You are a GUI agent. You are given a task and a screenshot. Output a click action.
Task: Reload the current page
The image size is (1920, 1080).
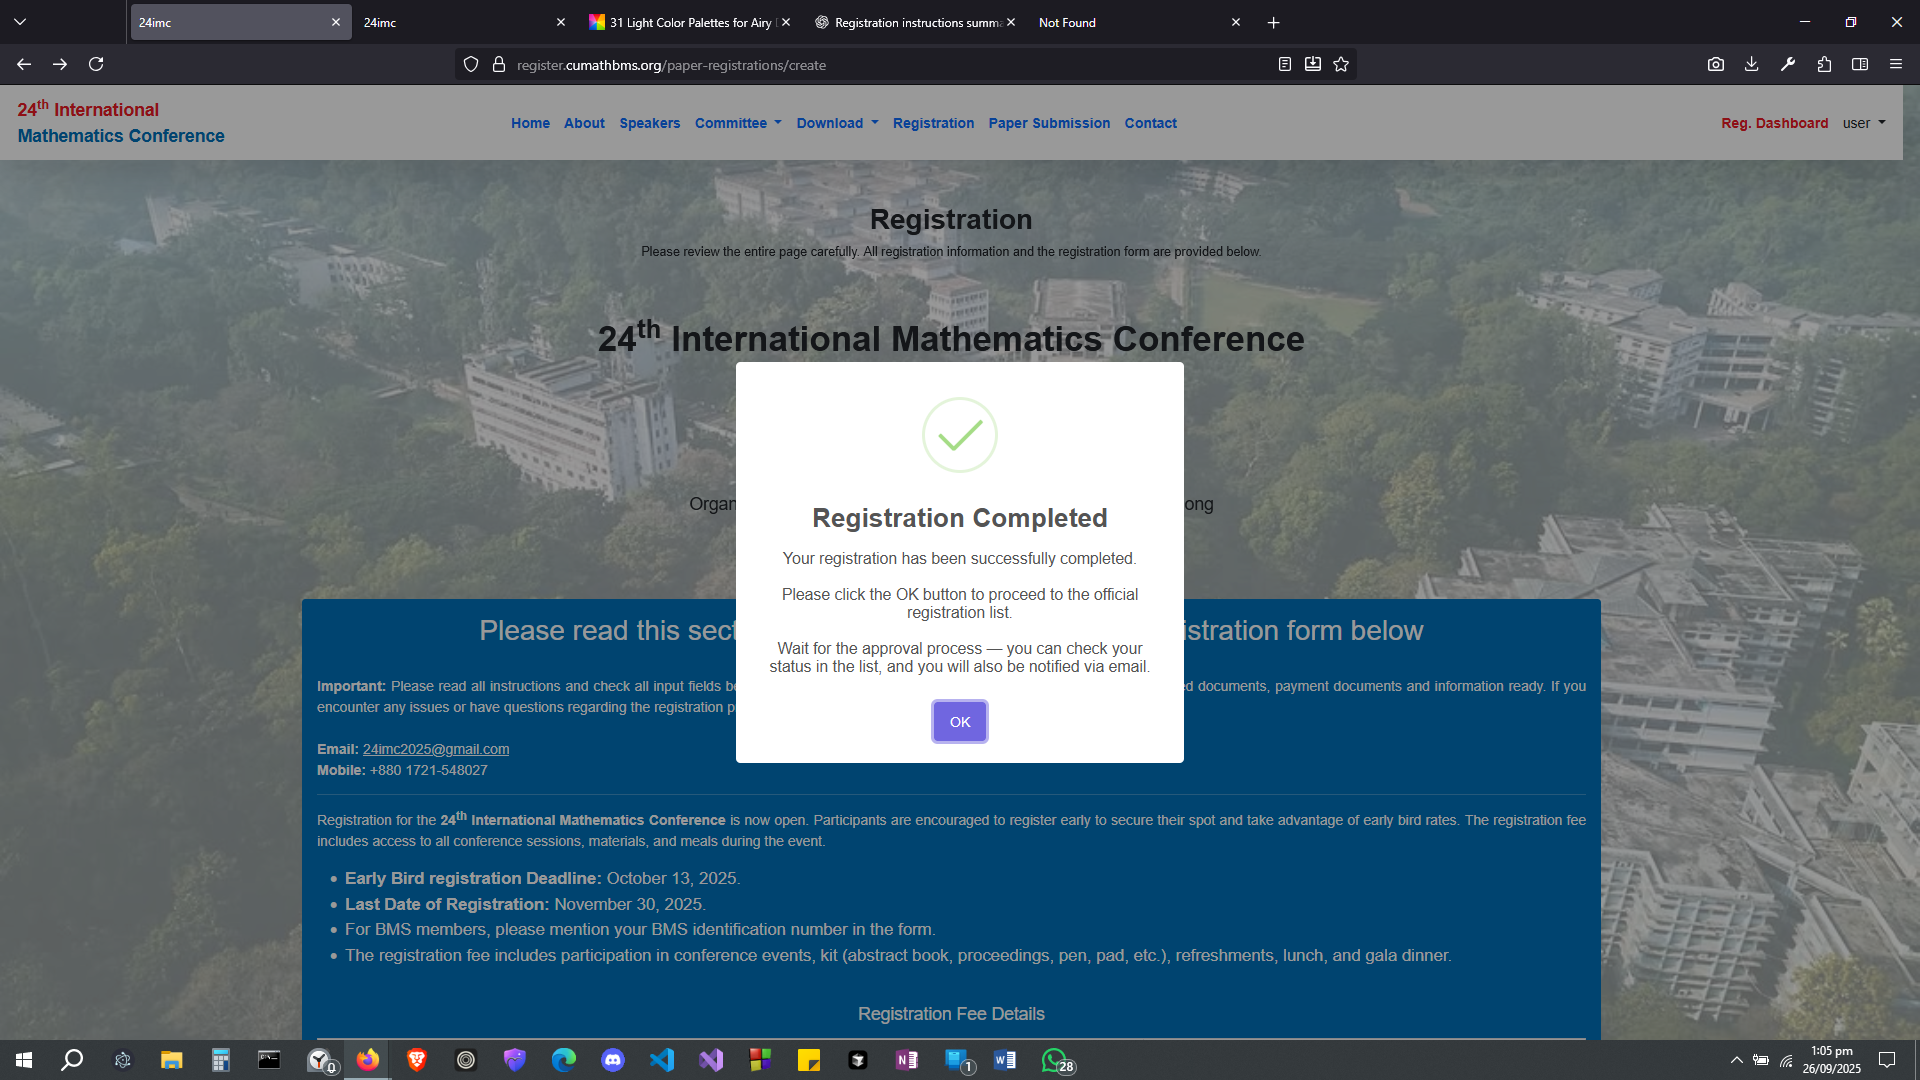pyautogui.click(x=96, y=64)
